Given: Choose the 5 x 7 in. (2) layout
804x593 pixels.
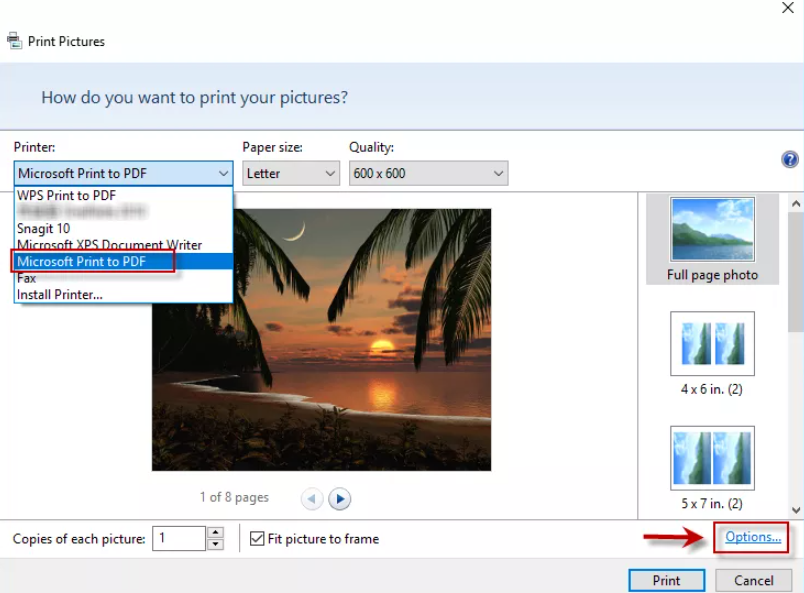Looking at the screenshot, I should [712, 467].
